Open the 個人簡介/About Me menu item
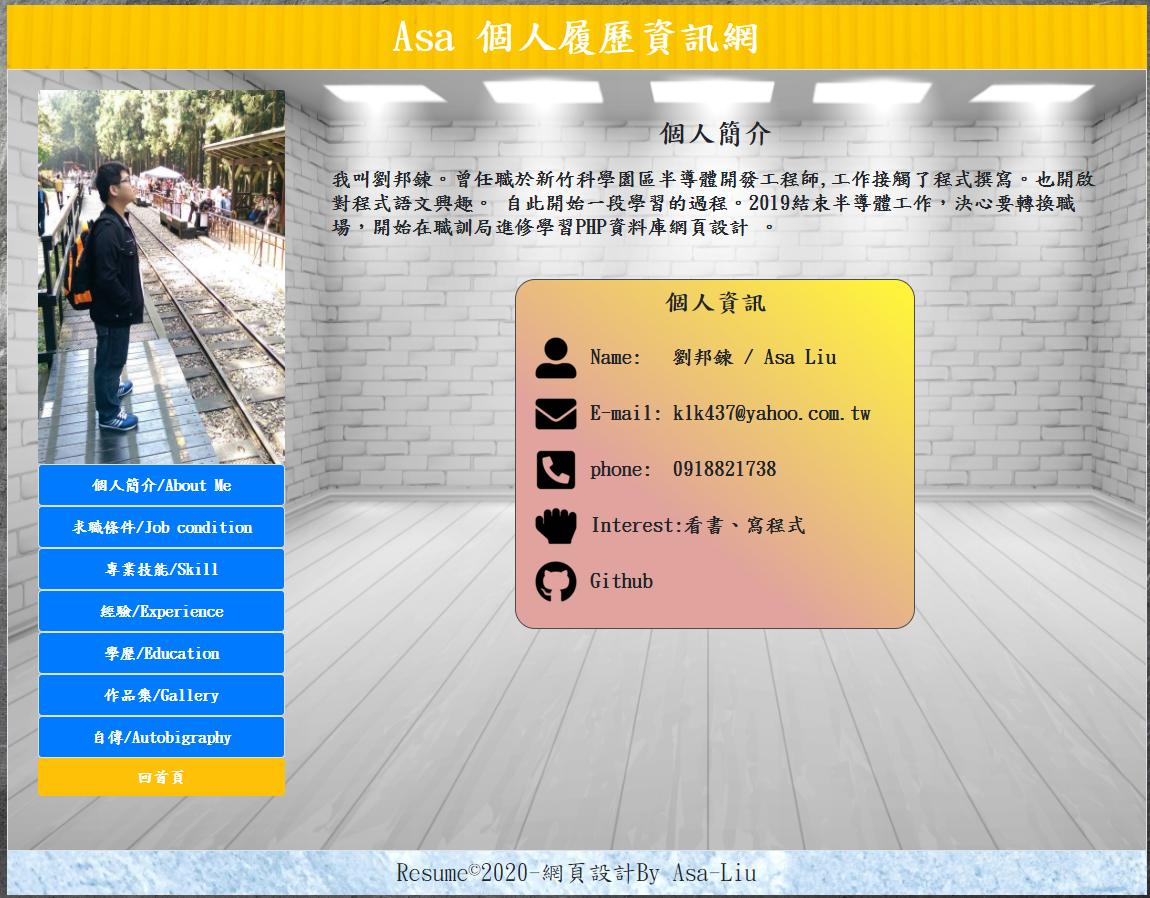Image resolution: width=1150 pixels, height=898 pixels. pos(161,486)
